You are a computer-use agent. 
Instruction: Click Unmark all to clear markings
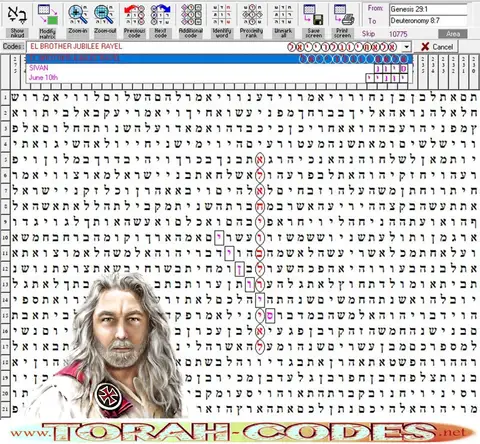[x=283, y=21]
